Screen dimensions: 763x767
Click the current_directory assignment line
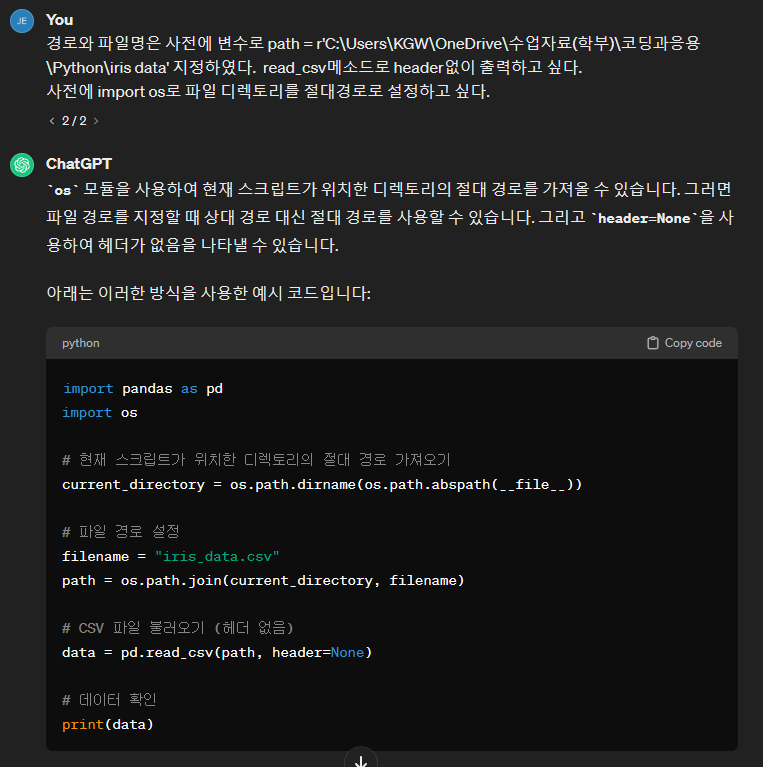pos(322,485)
